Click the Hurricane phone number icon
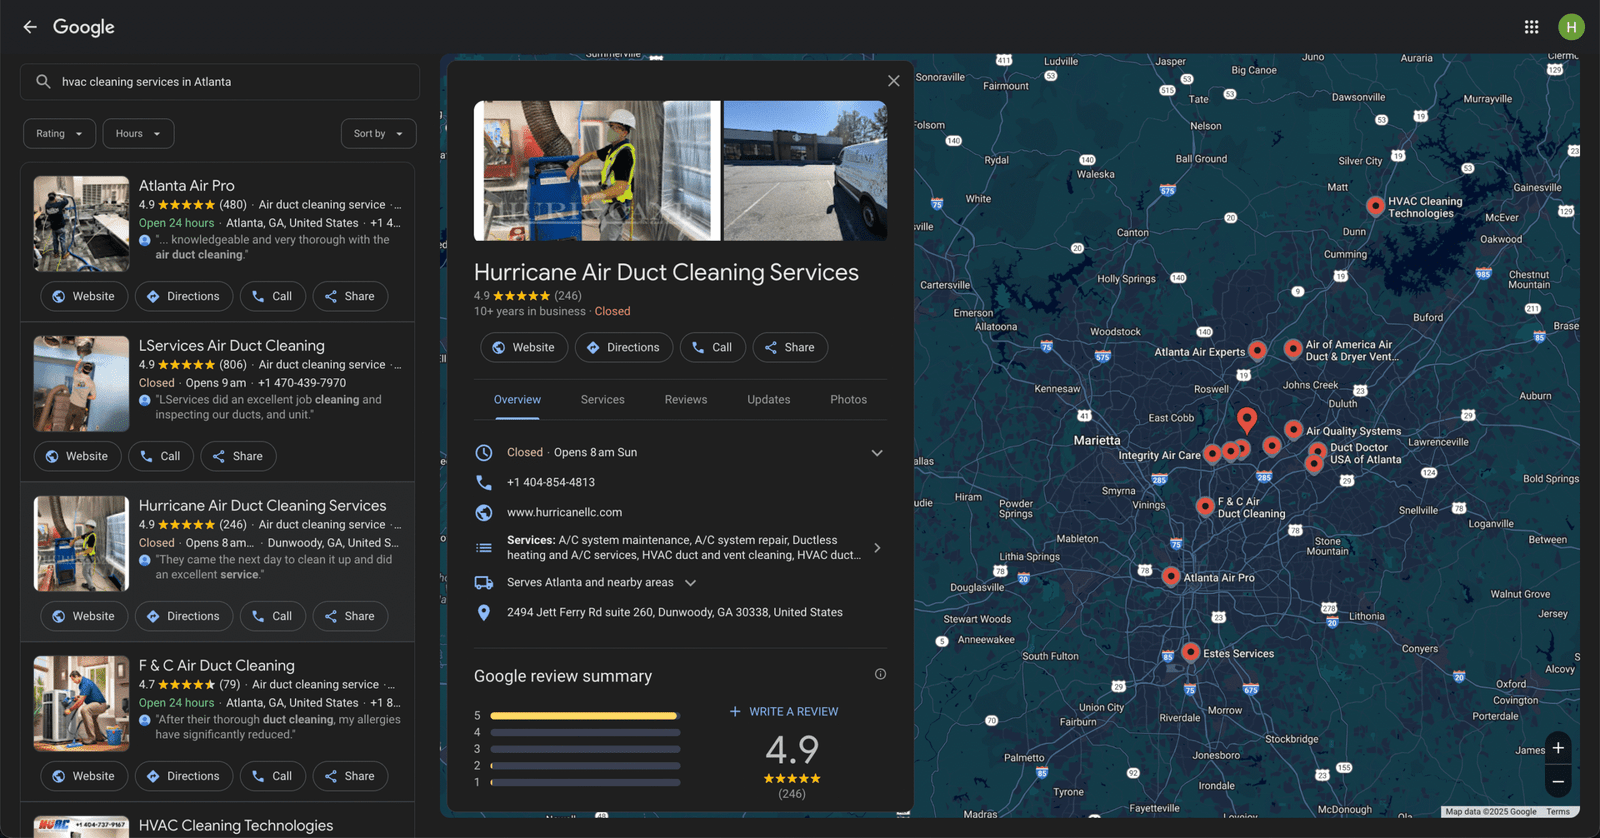The width and height of the screenshot is (1600, 838). (484, 482)
